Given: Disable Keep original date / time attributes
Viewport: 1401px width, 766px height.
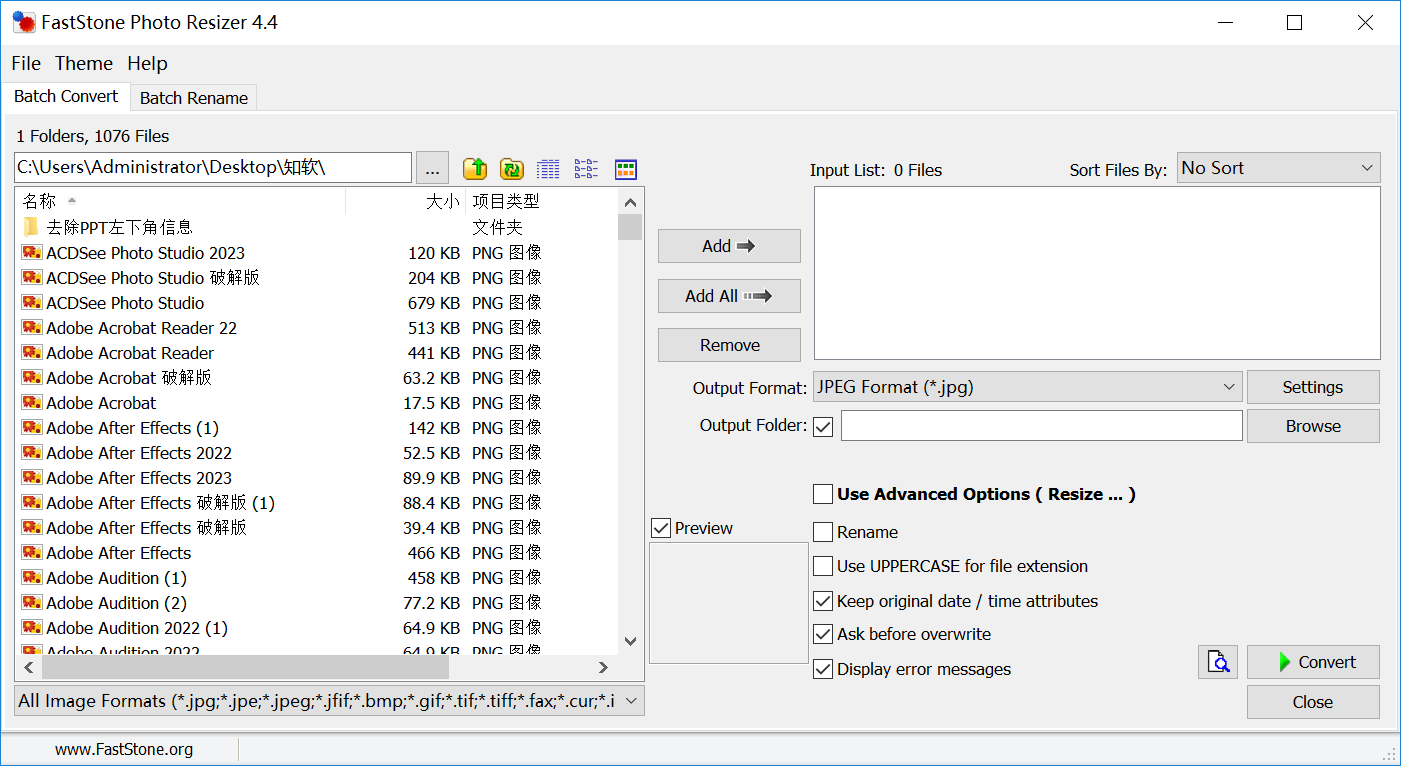Looking at the screenshot, I should pyautogui.click(x=823, y=601).
